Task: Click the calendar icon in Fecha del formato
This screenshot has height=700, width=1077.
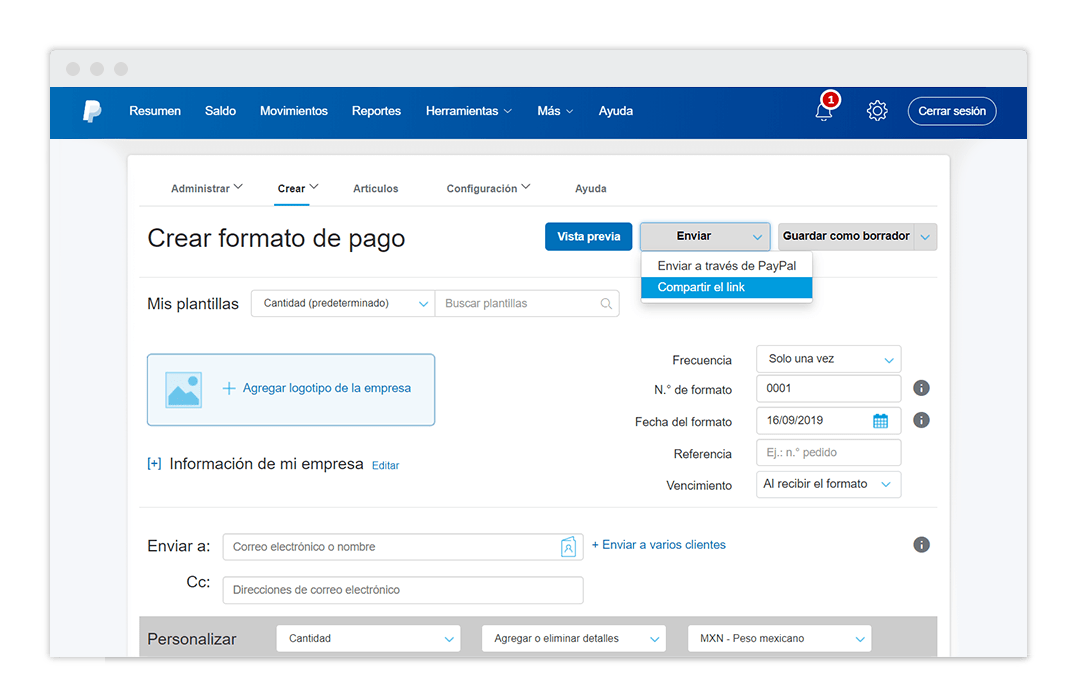Action: pos(880,421)
